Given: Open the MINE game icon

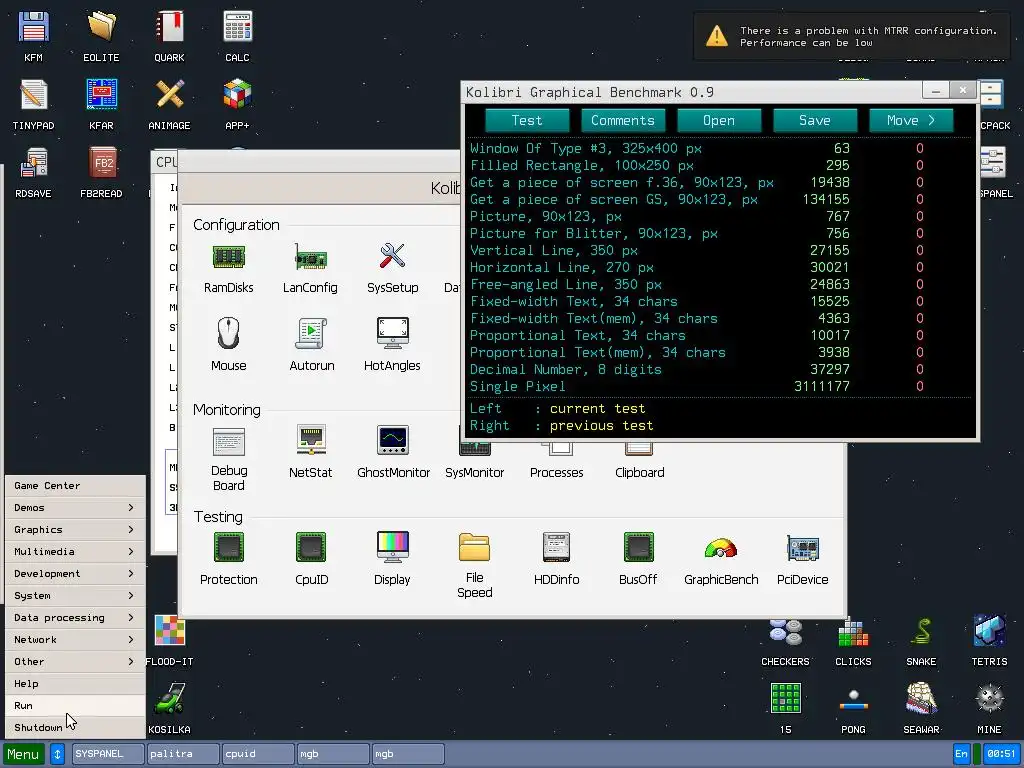Looking at the screenshot, I should (989, 699).
